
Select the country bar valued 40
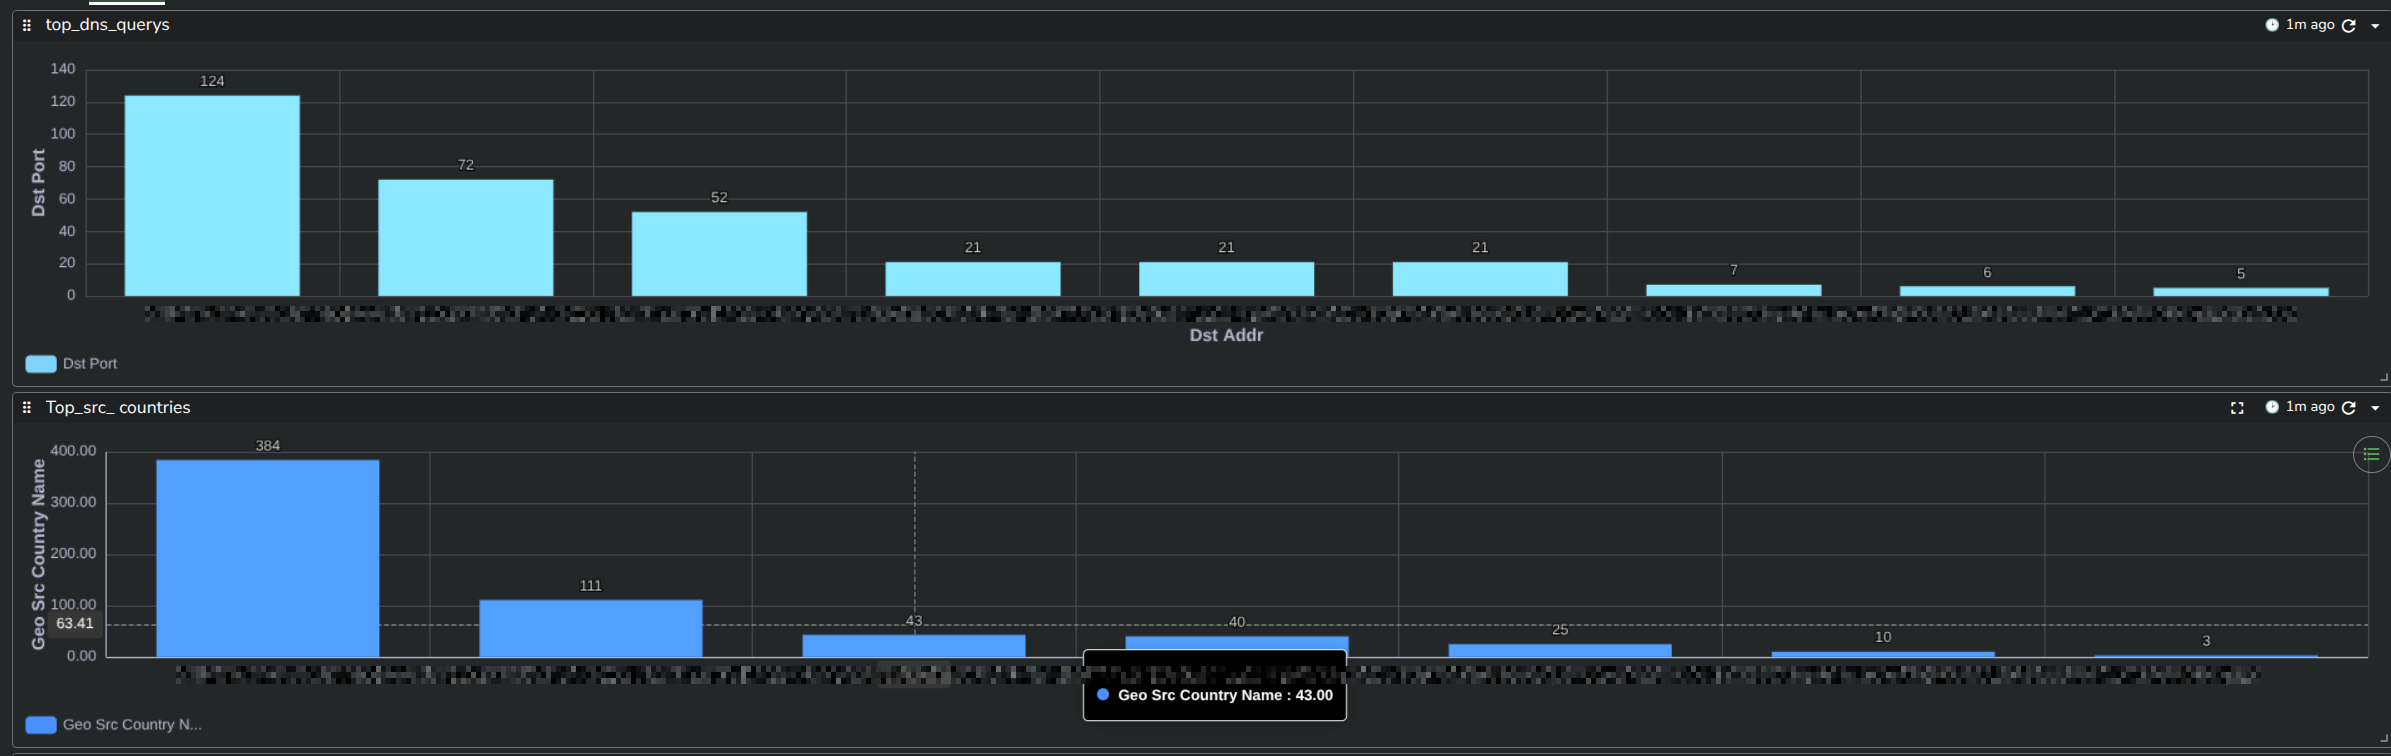1237,644
